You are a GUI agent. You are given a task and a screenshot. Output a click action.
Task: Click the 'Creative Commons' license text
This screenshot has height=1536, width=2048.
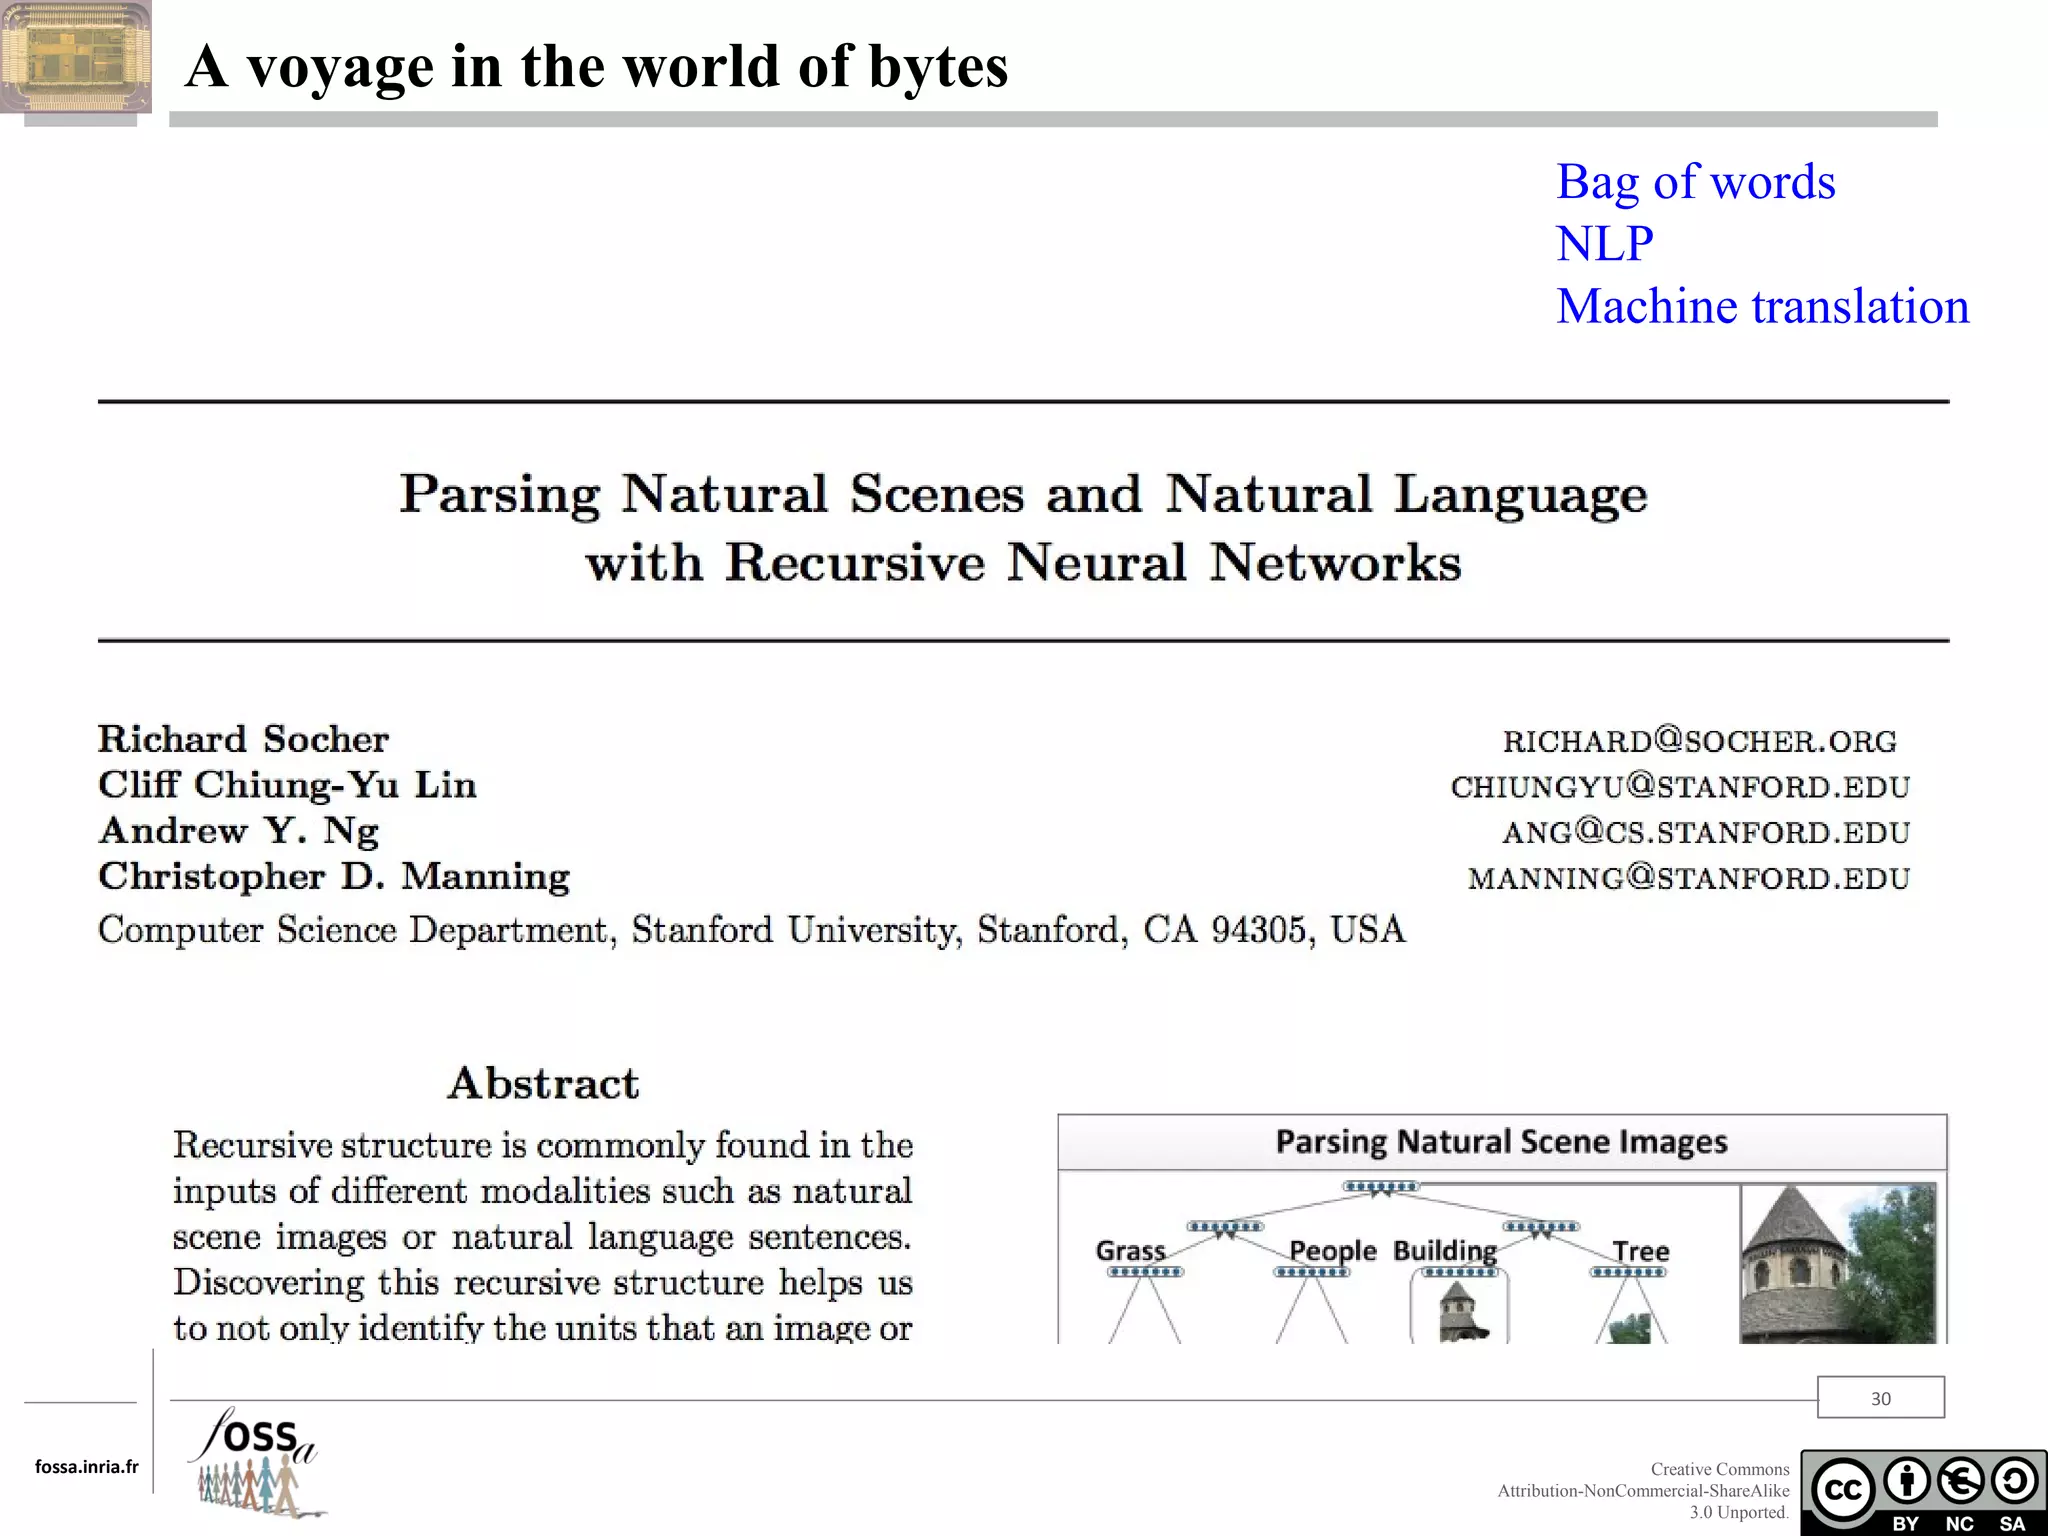coord(1720,1469)
